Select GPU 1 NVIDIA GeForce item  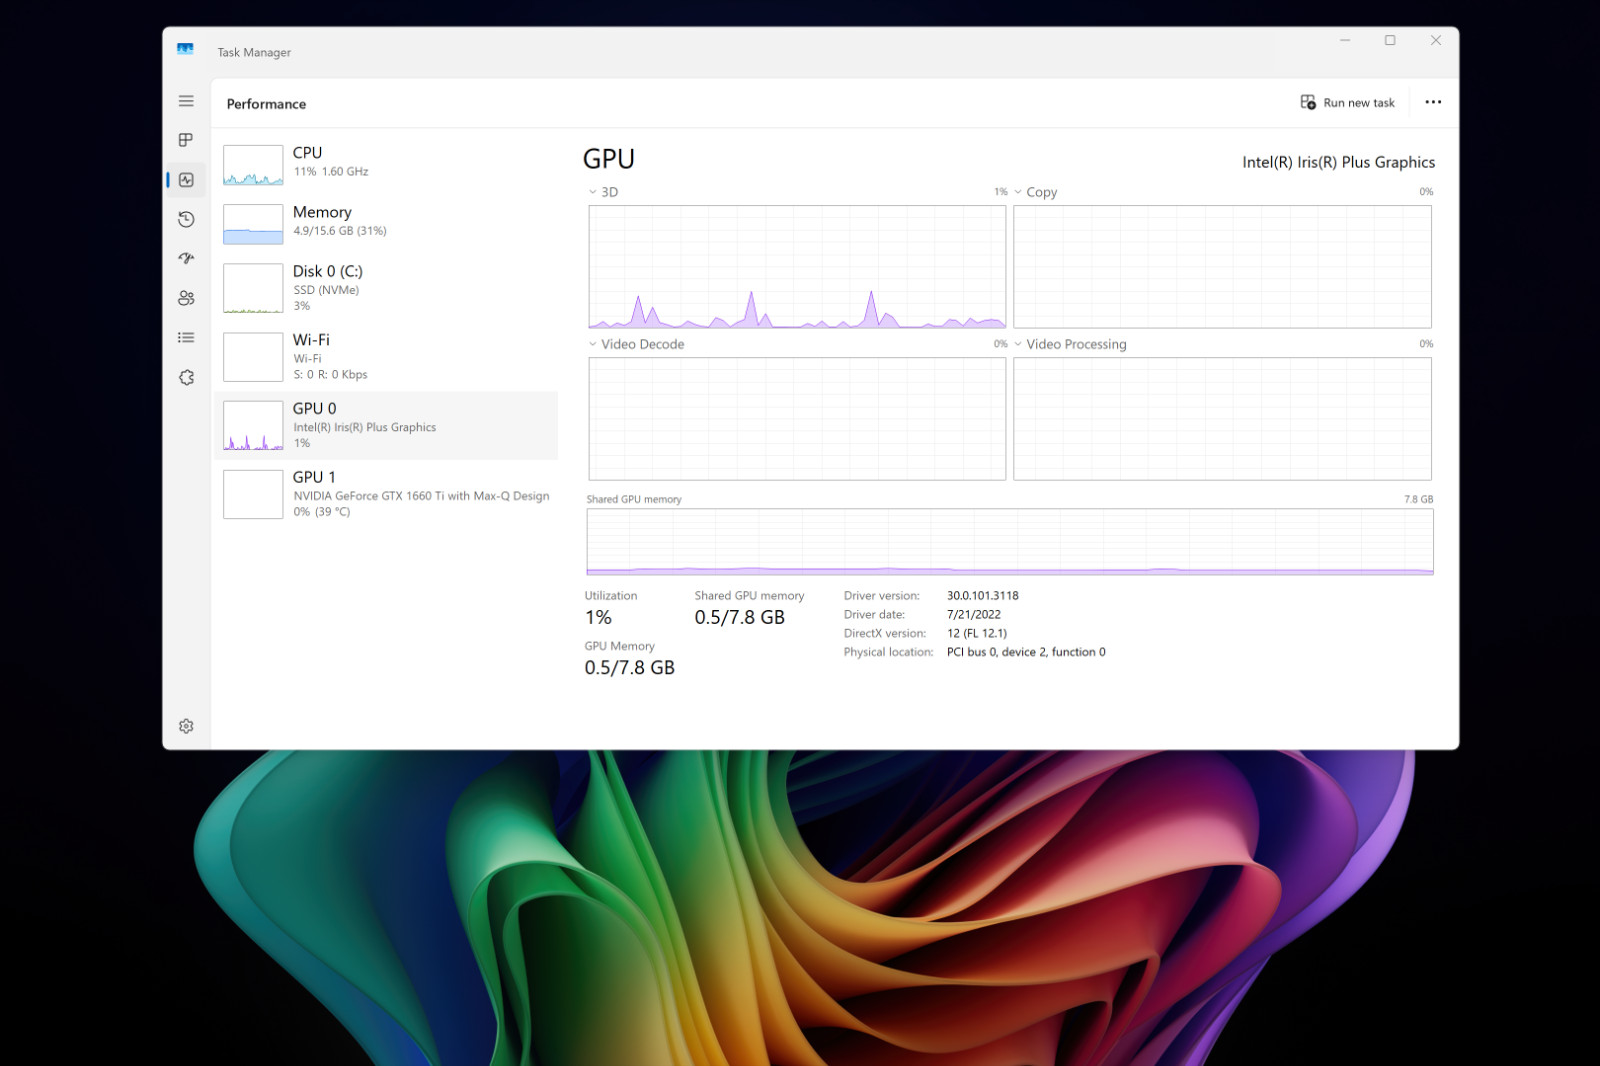click(386, 494)
